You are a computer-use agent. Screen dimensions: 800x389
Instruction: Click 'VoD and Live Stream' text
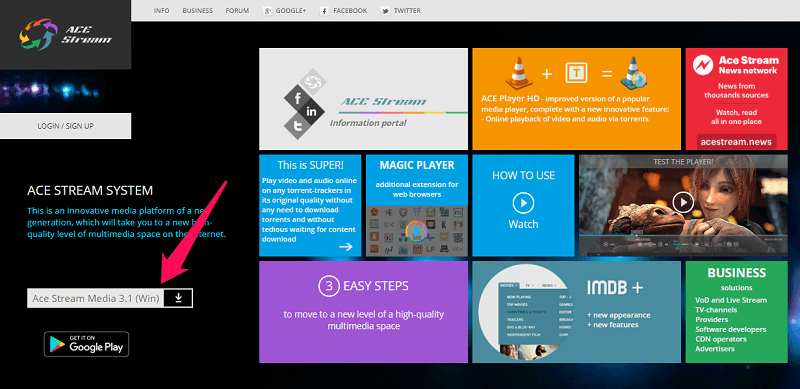[731, 300]
